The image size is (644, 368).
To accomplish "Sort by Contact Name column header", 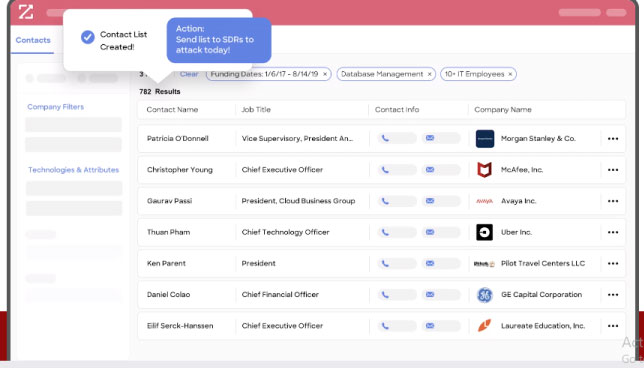I will (172, 110).
